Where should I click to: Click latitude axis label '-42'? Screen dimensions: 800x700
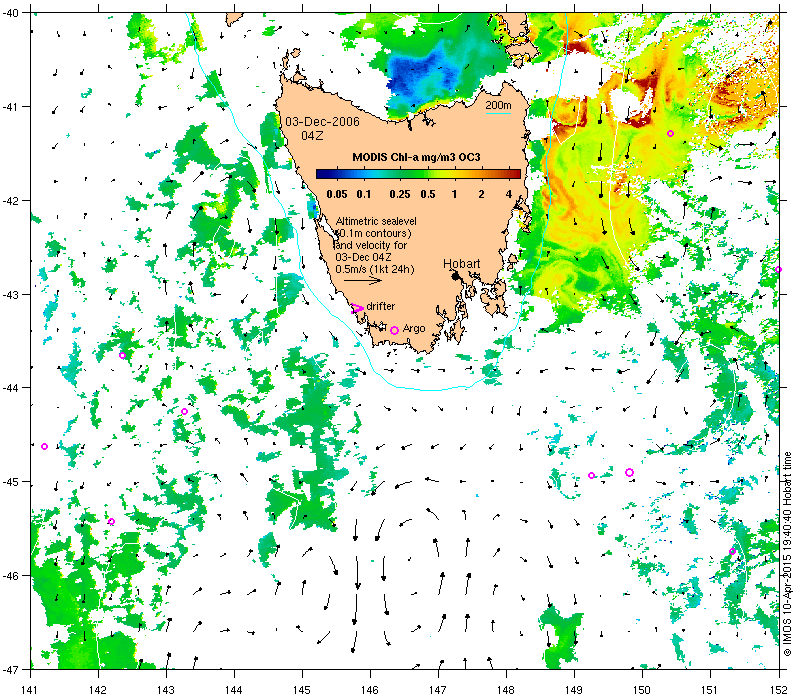click(x=11, y=201)
